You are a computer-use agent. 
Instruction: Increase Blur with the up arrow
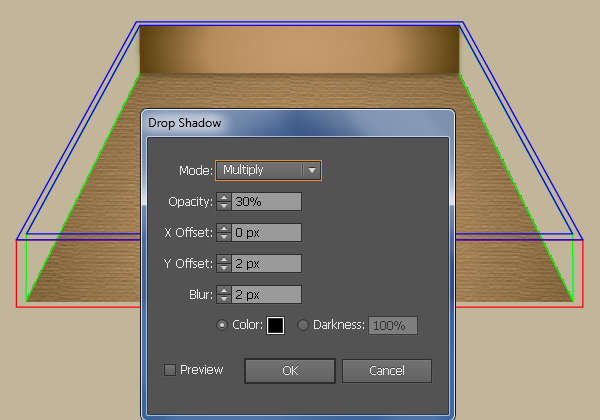click(x=224, y=290)
